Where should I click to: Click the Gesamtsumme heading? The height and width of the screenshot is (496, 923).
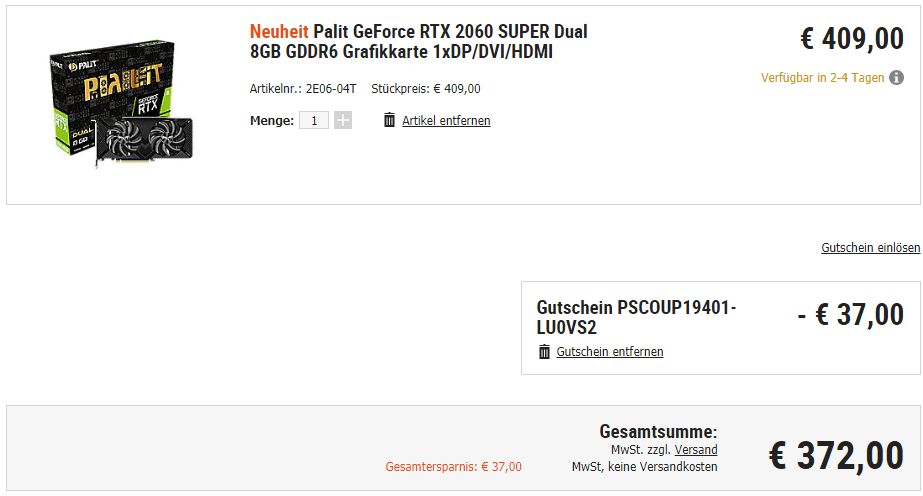pos(658,432)
